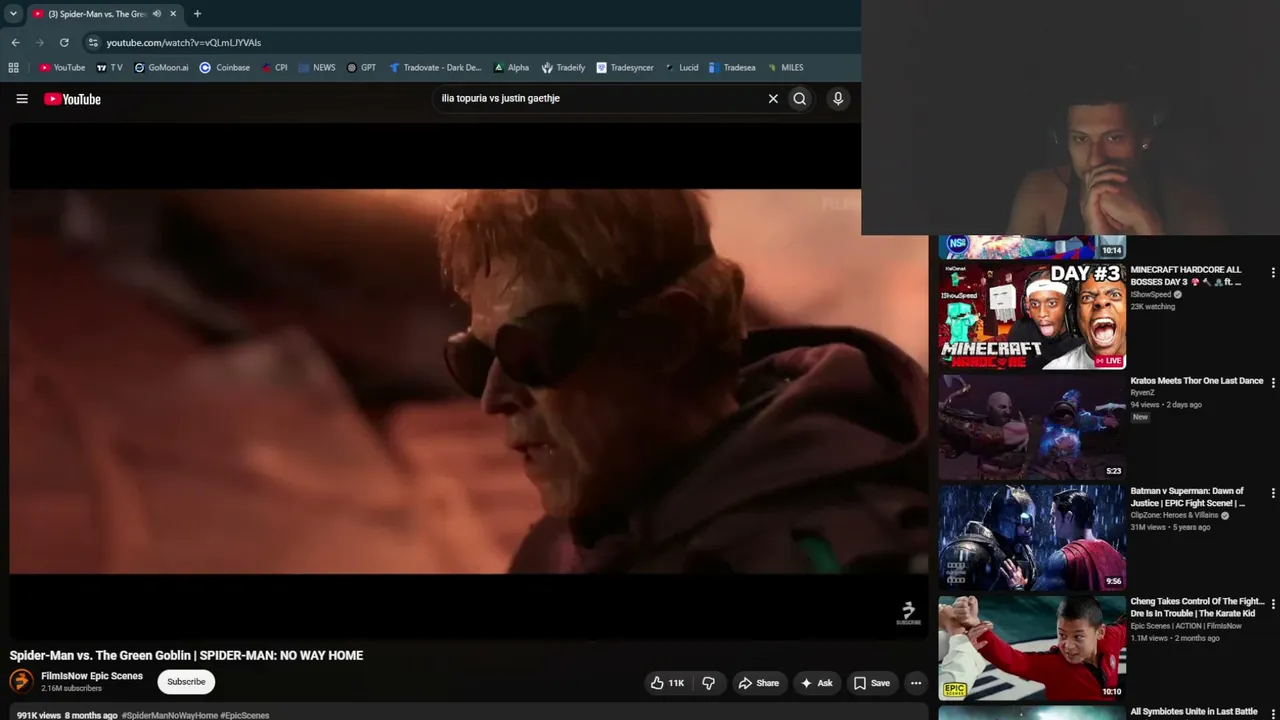Open IShowSpeed channel from Minecraft suggestion

coord(1151,295)
